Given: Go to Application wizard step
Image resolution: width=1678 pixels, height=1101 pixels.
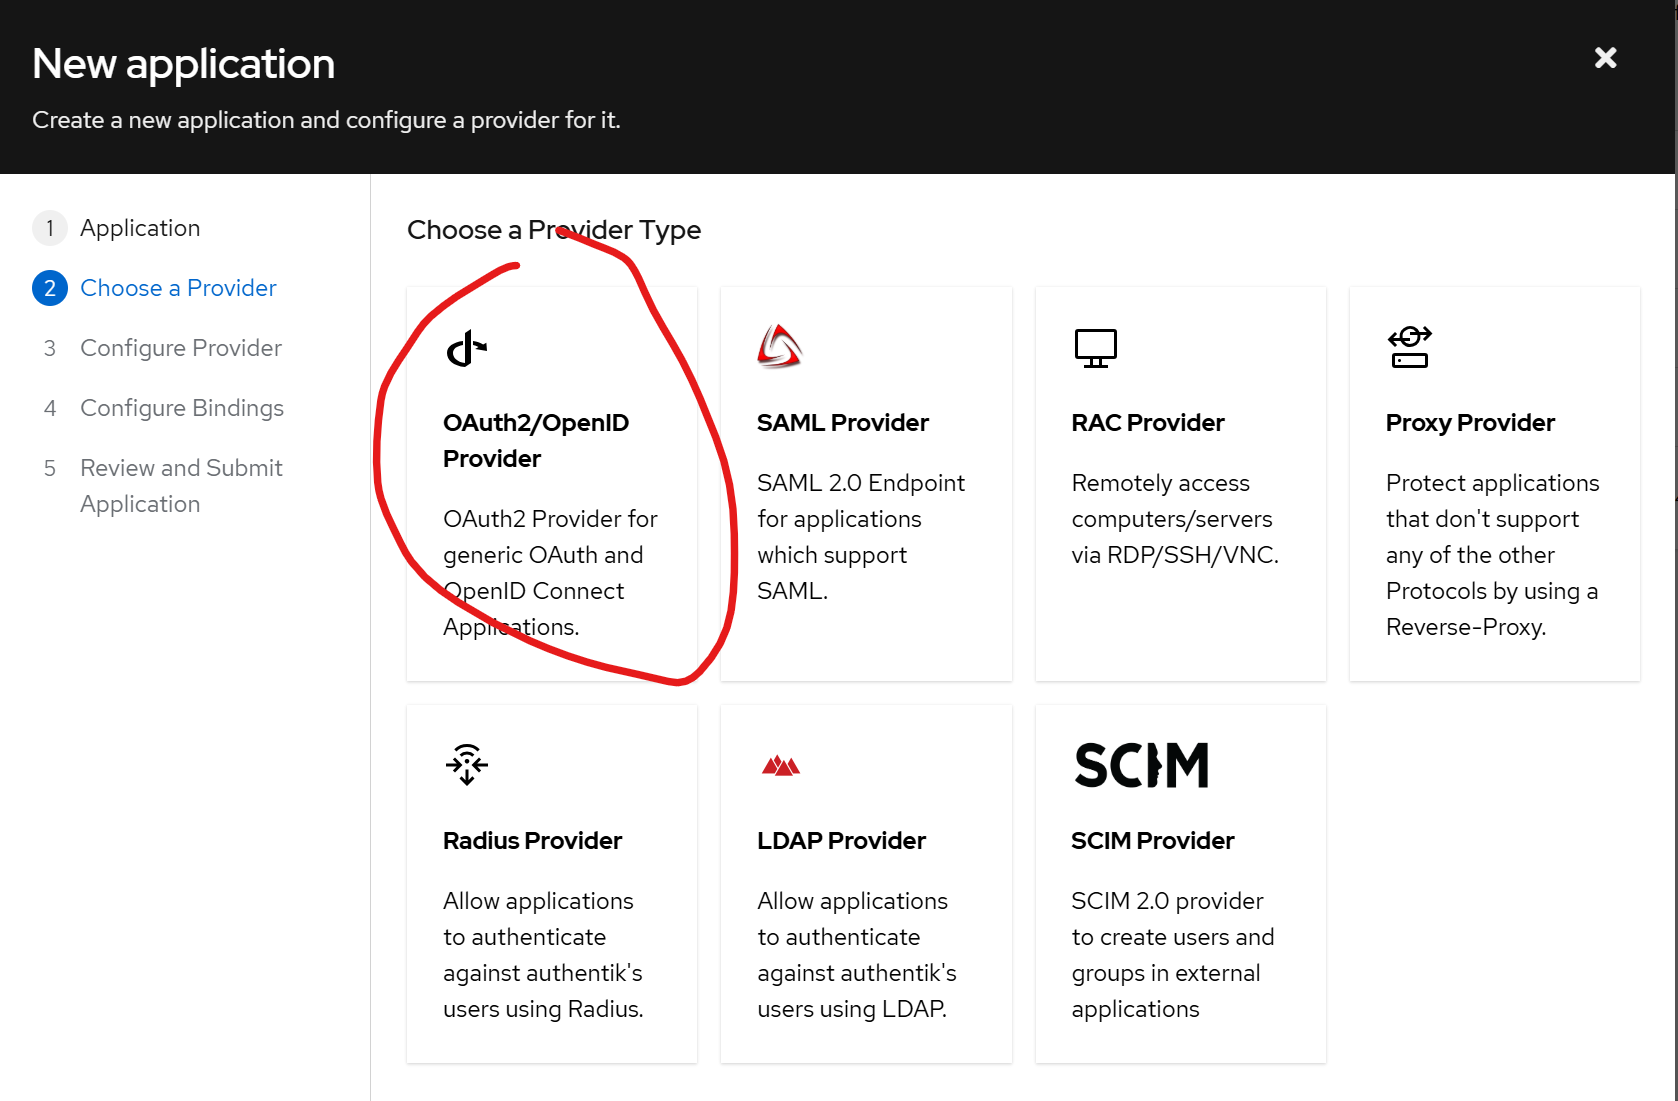Looking at the screenshot, I should point(140,228).
